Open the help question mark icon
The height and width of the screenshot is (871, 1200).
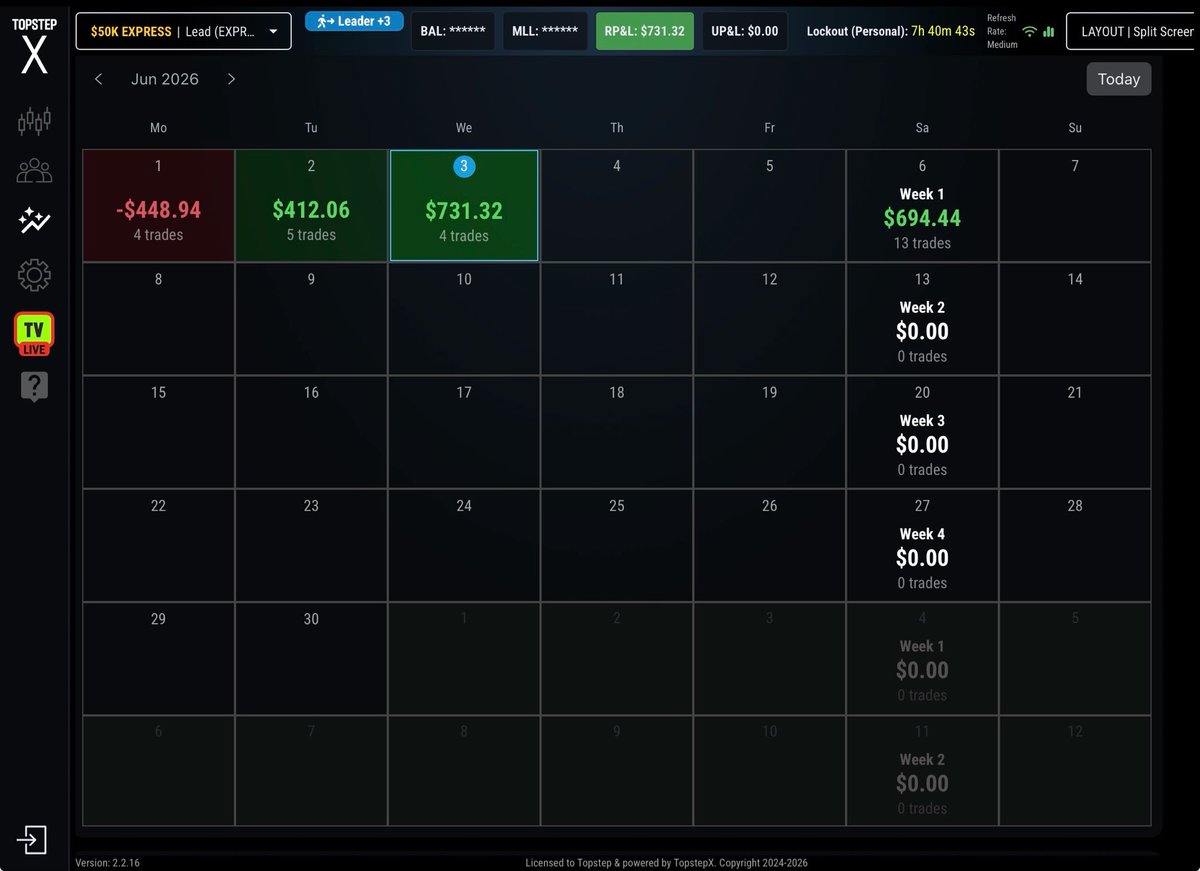tap(34, 387)
